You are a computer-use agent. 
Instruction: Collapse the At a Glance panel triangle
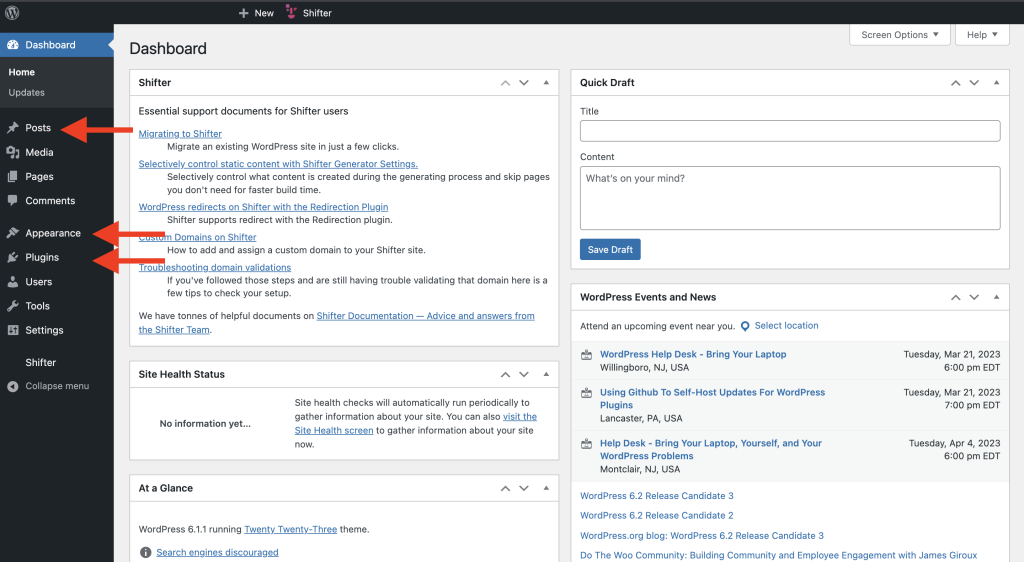[x=546, y=488]
